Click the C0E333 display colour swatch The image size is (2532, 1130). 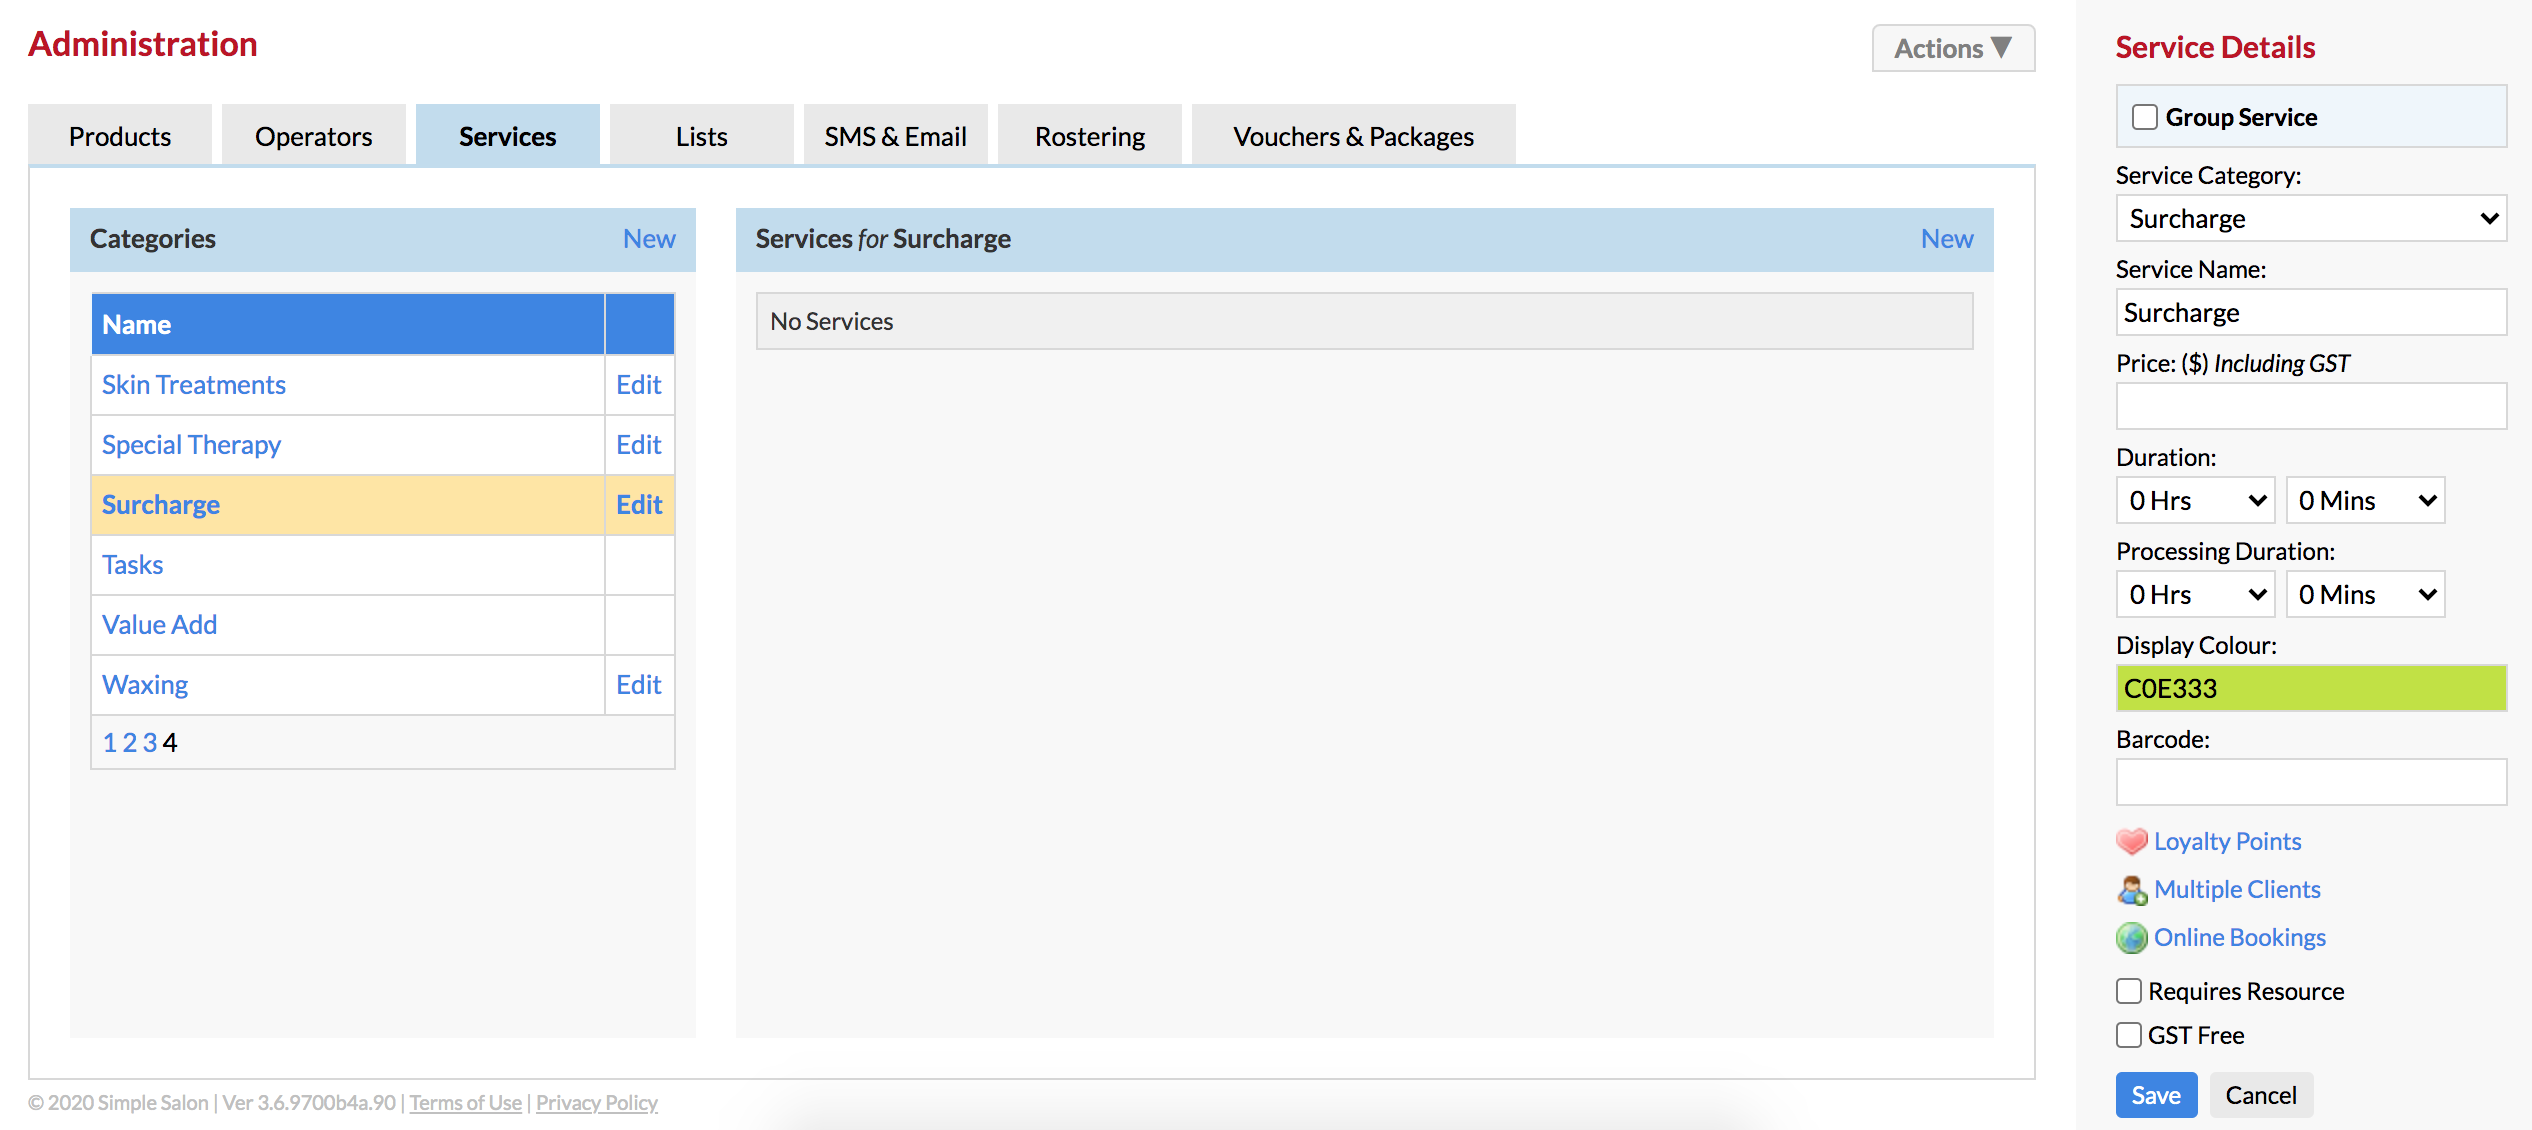[x=2311, y=688]
